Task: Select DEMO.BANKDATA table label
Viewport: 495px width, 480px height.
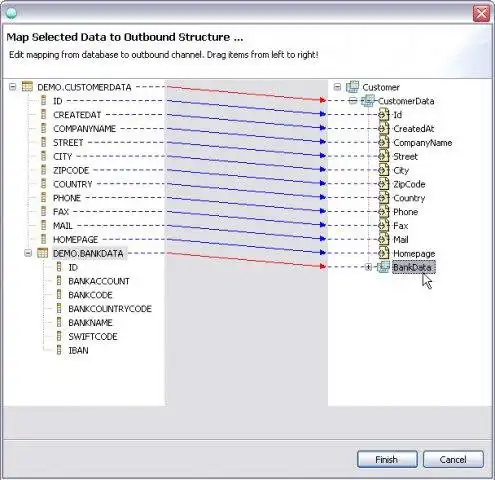Action: coord(89,254)
